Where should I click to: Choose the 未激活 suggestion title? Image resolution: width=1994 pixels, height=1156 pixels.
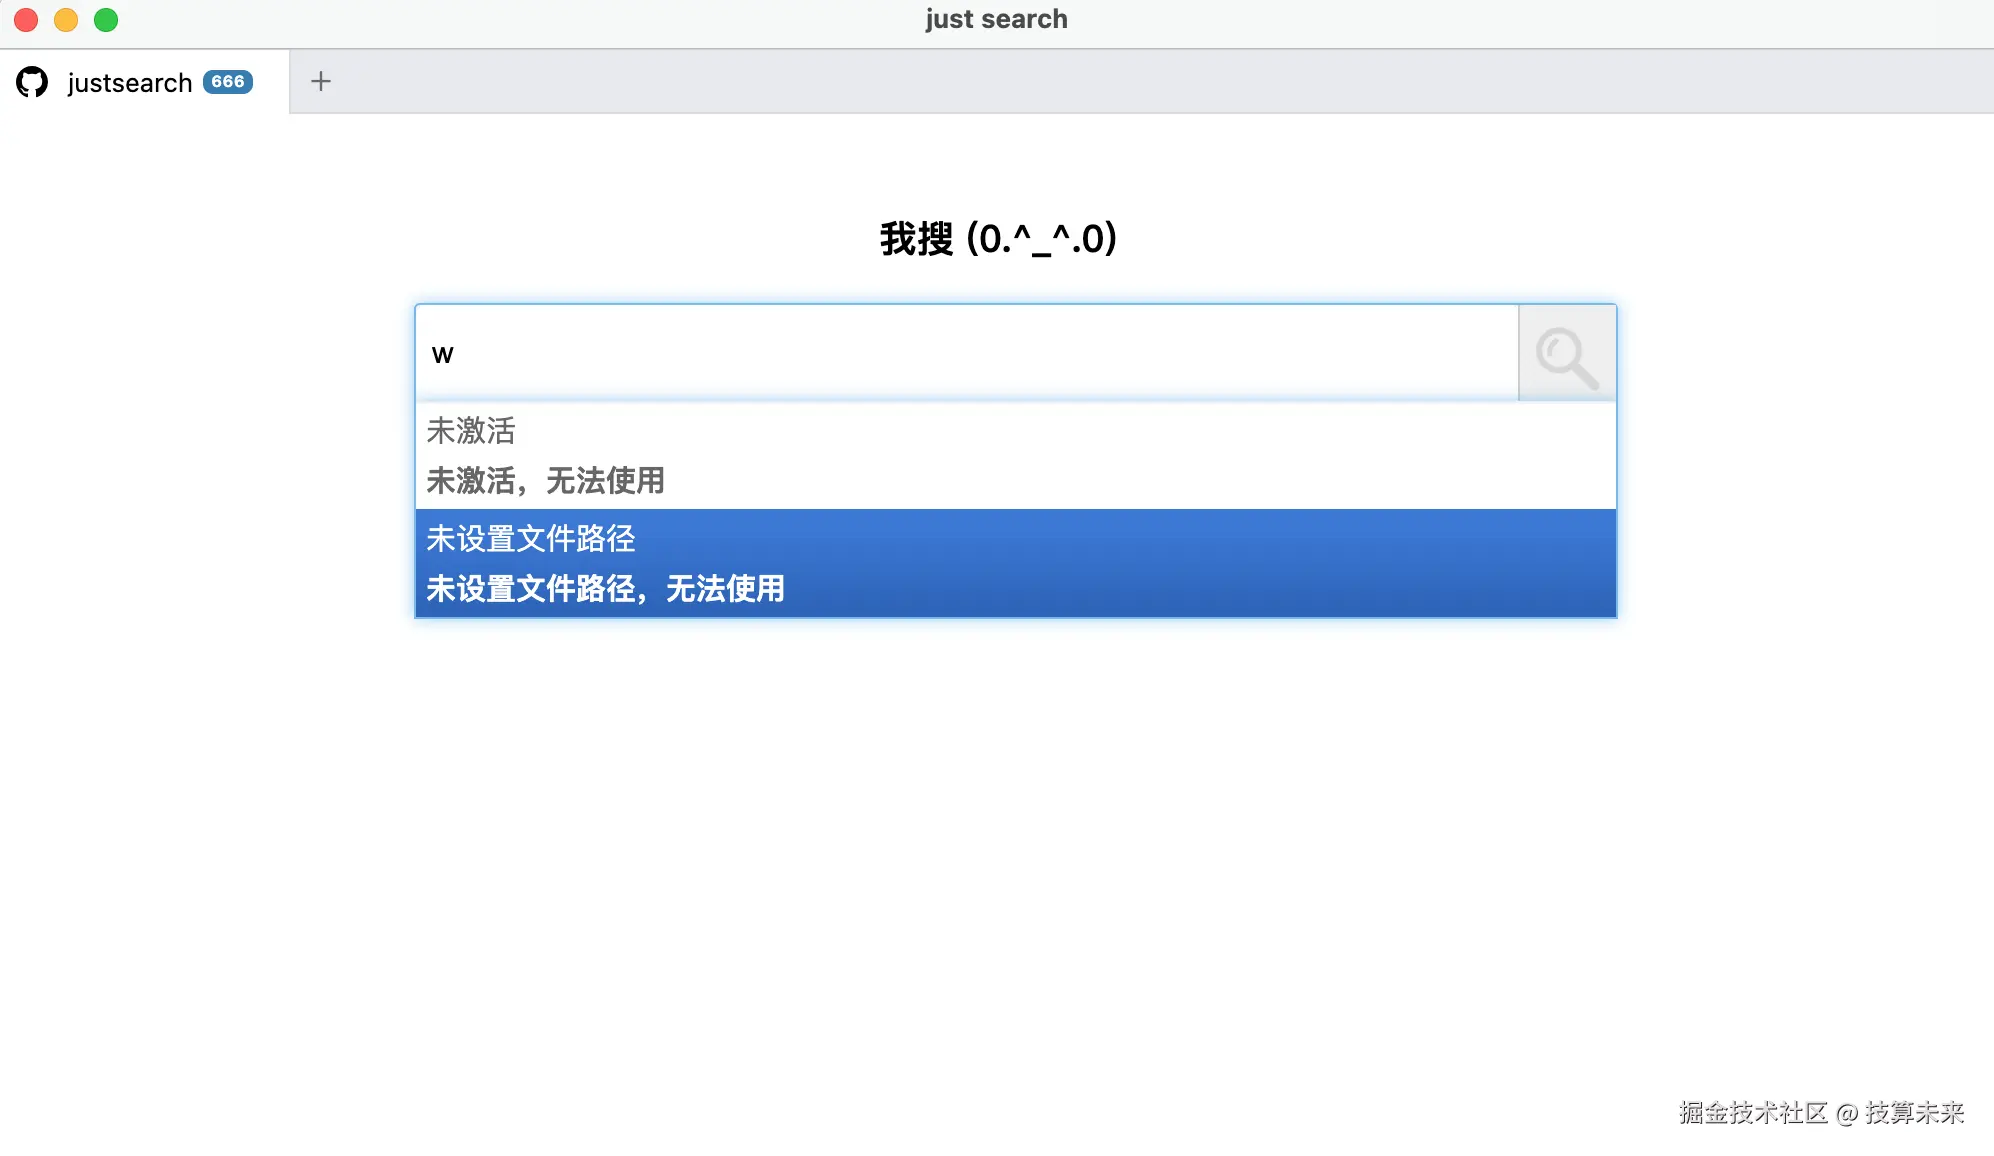471,431
